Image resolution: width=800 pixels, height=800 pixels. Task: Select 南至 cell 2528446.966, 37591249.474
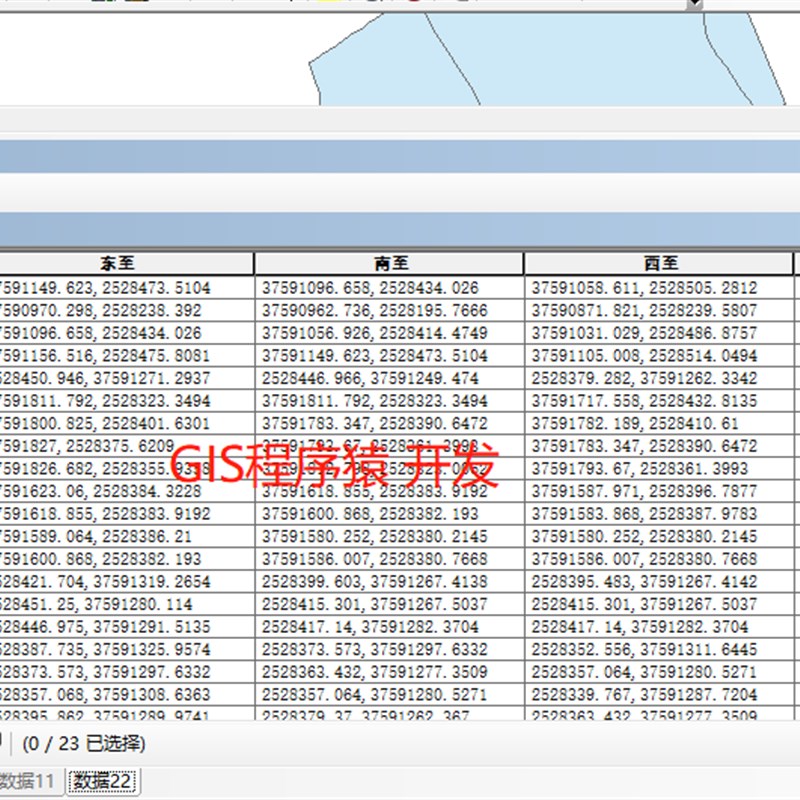pos(390,378)
